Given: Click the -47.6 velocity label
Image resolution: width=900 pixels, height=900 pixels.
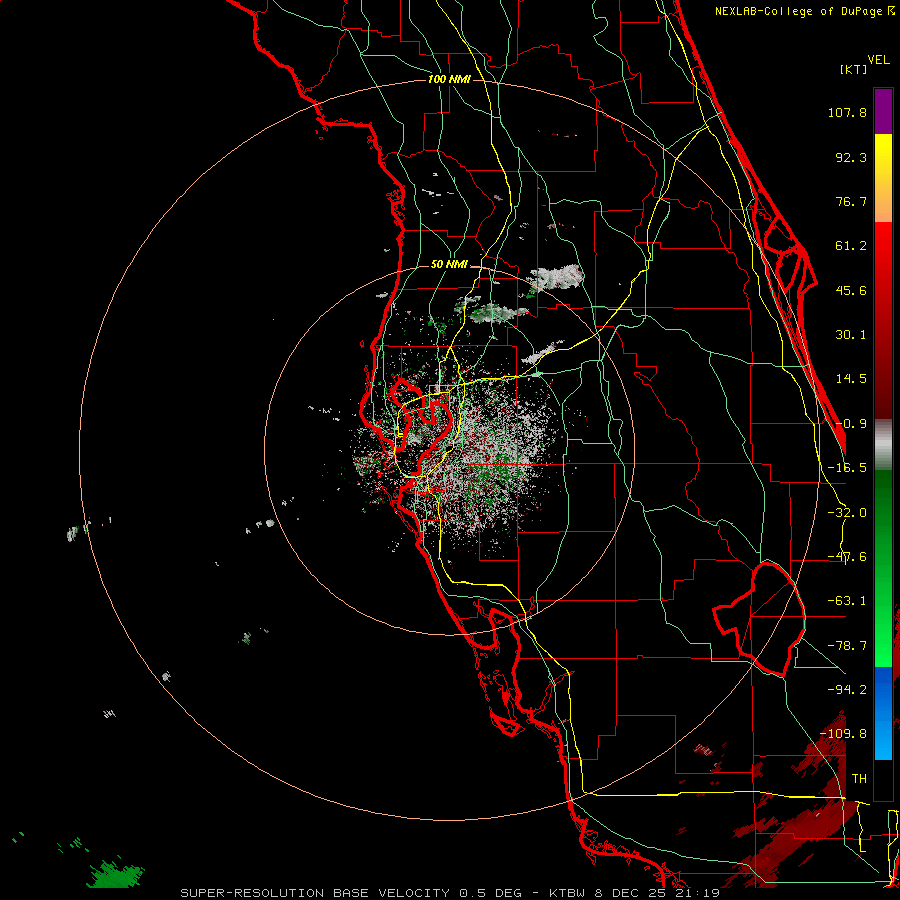Looking at the screenshot, I should click(847, 557).
